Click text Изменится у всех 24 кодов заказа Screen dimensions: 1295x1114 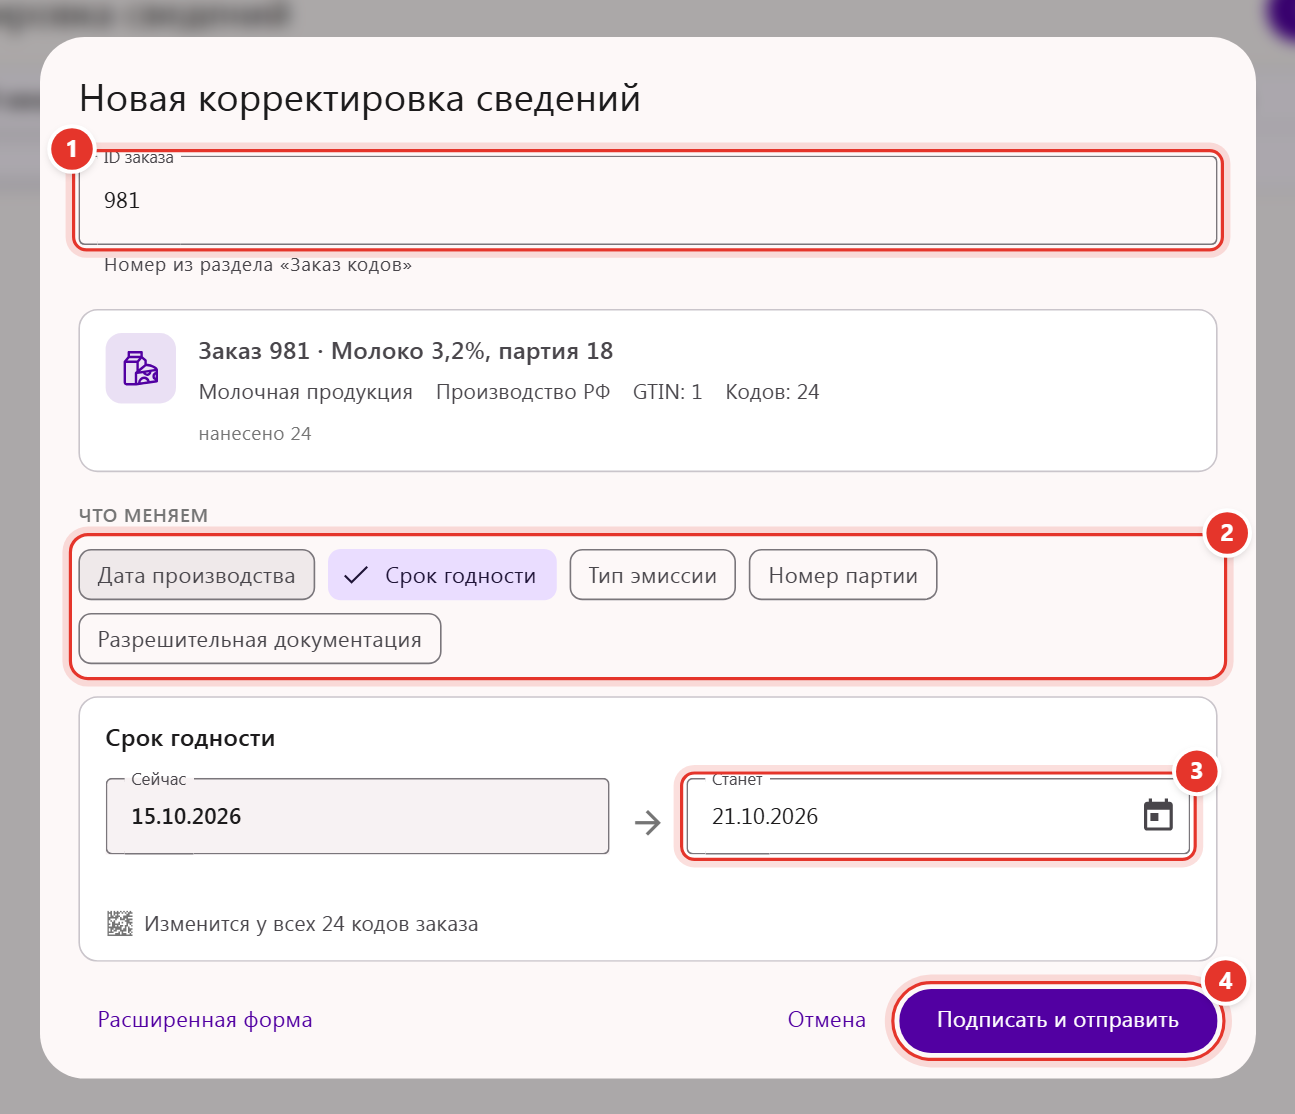(x=311, y=924)
